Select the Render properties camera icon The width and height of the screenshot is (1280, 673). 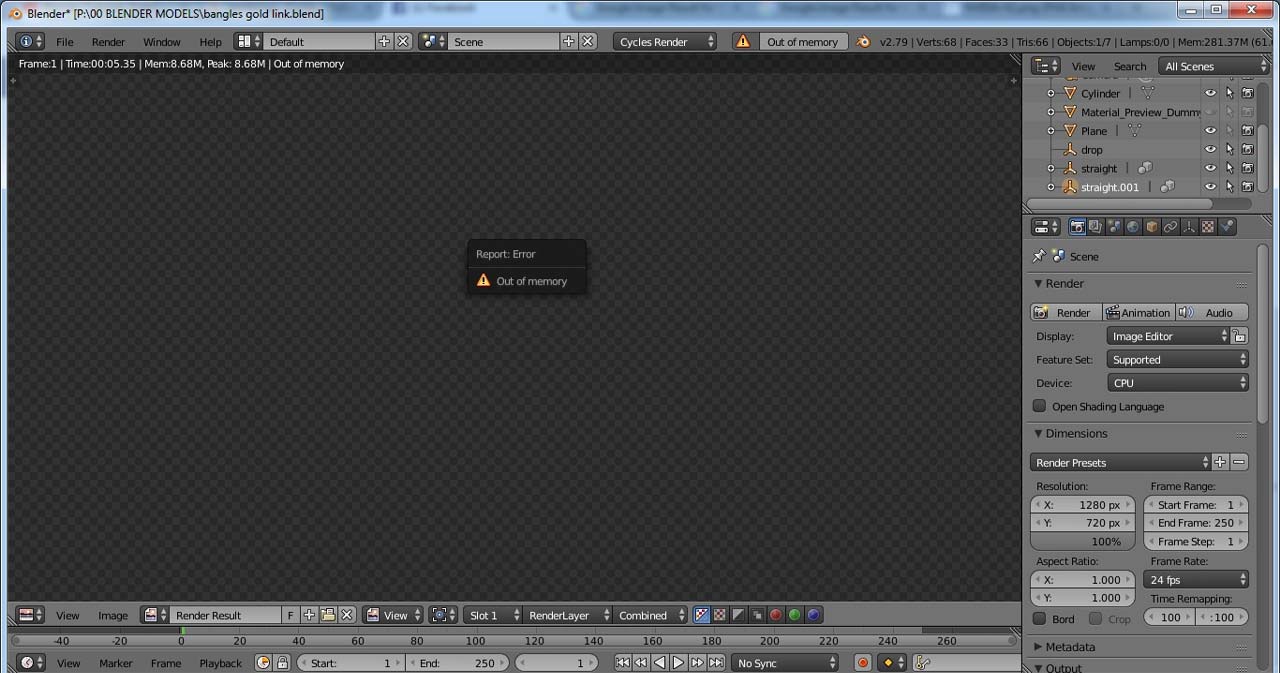pyautogui.click(x=1078, y=226)
